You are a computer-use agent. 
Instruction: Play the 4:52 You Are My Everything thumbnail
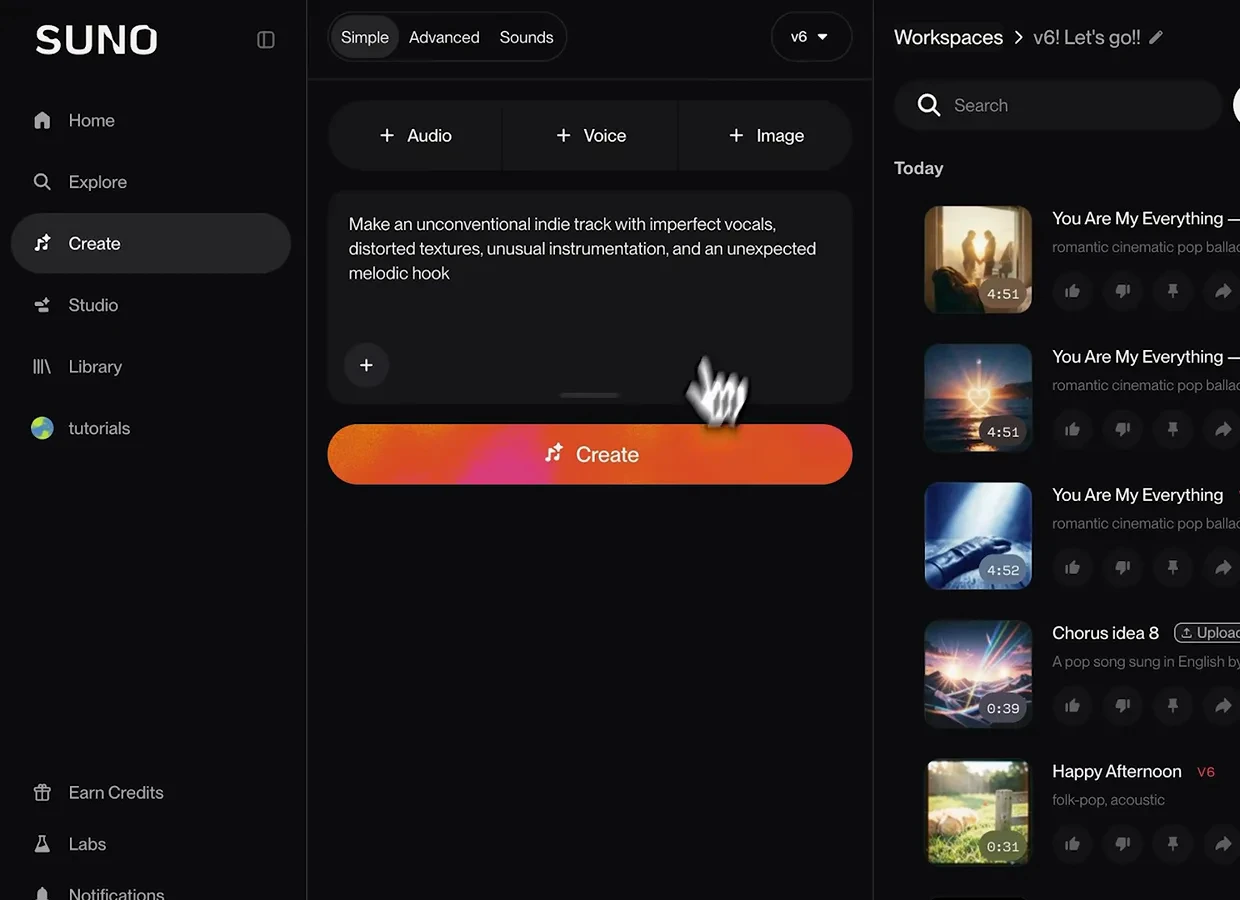978,536
